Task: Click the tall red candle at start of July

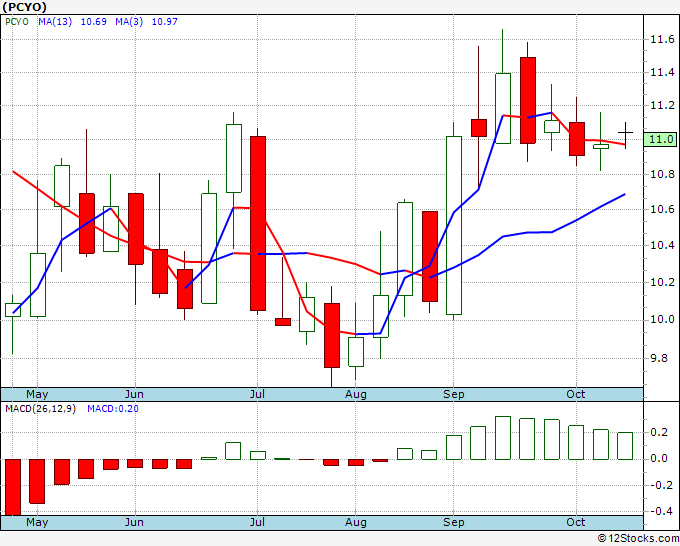Action: (258, 223)
